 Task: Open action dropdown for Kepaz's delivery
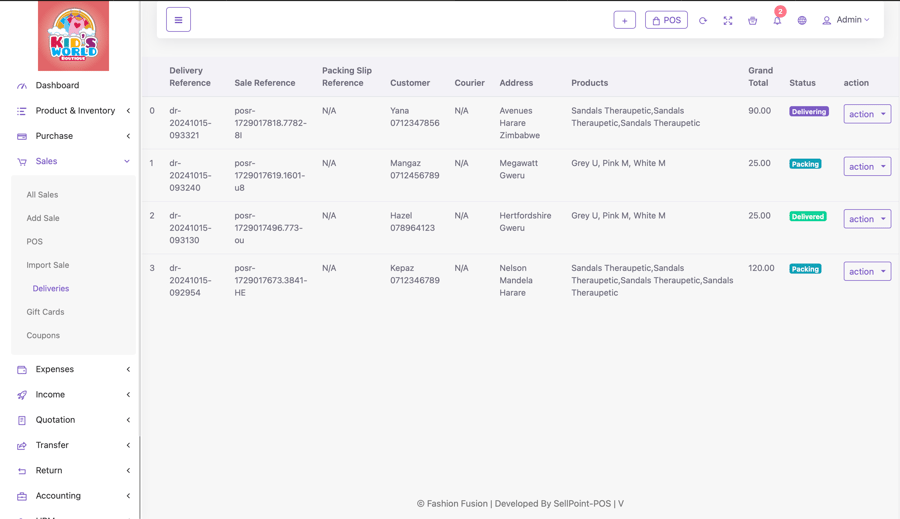pos(866,271)
